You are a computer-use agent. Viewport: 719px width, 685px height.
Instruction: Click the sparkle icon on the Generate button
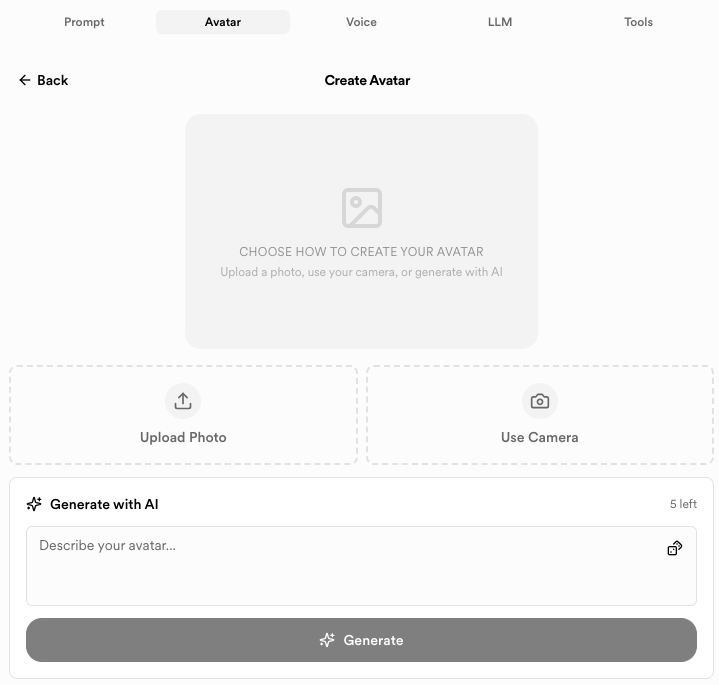327,640
